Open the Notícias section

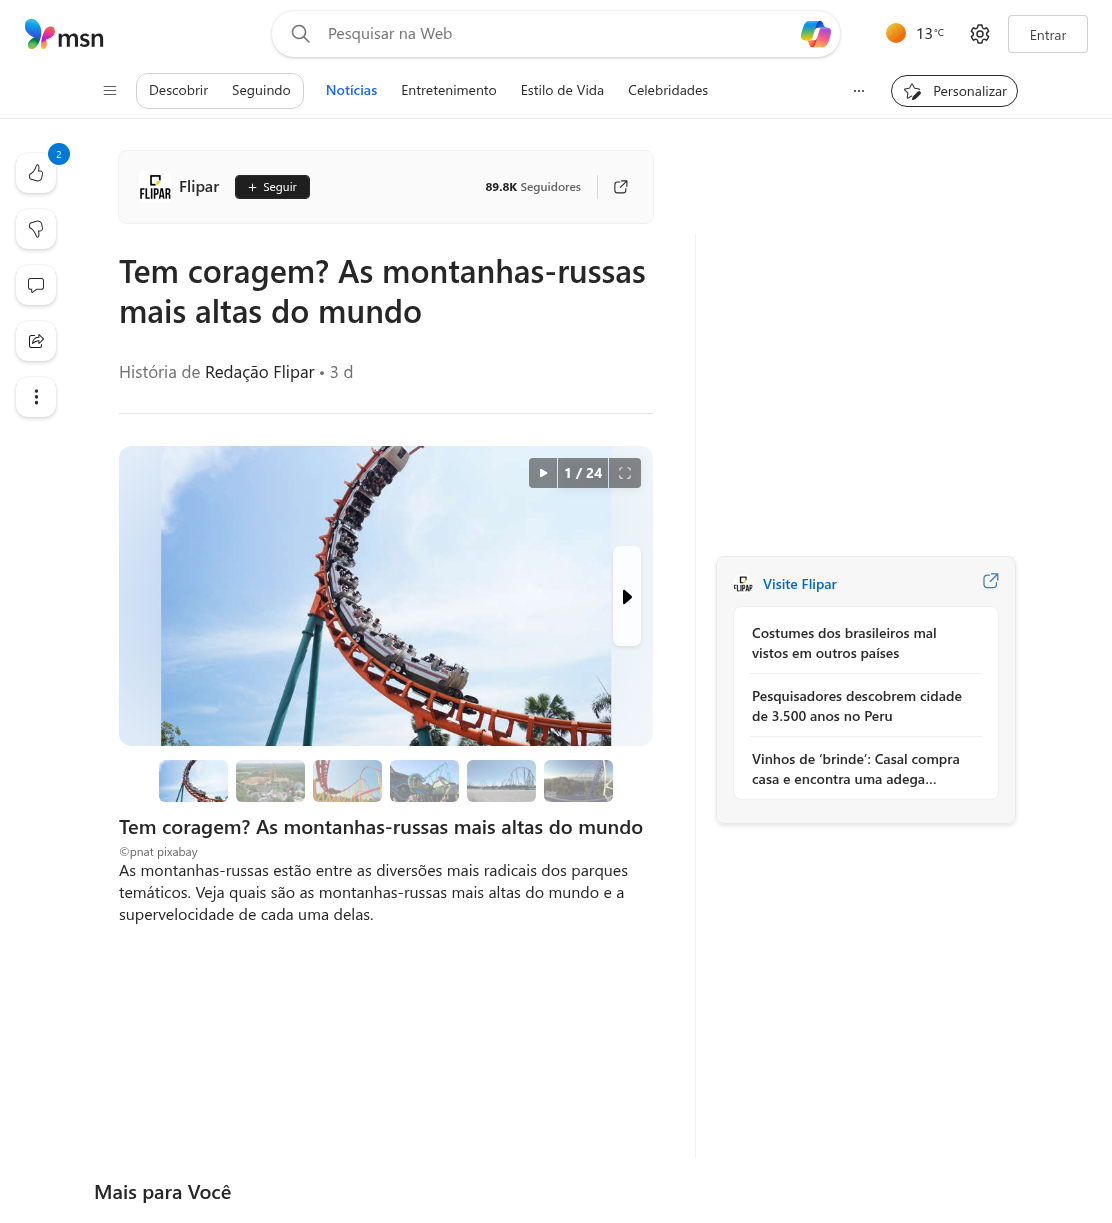tap(352, 90)
